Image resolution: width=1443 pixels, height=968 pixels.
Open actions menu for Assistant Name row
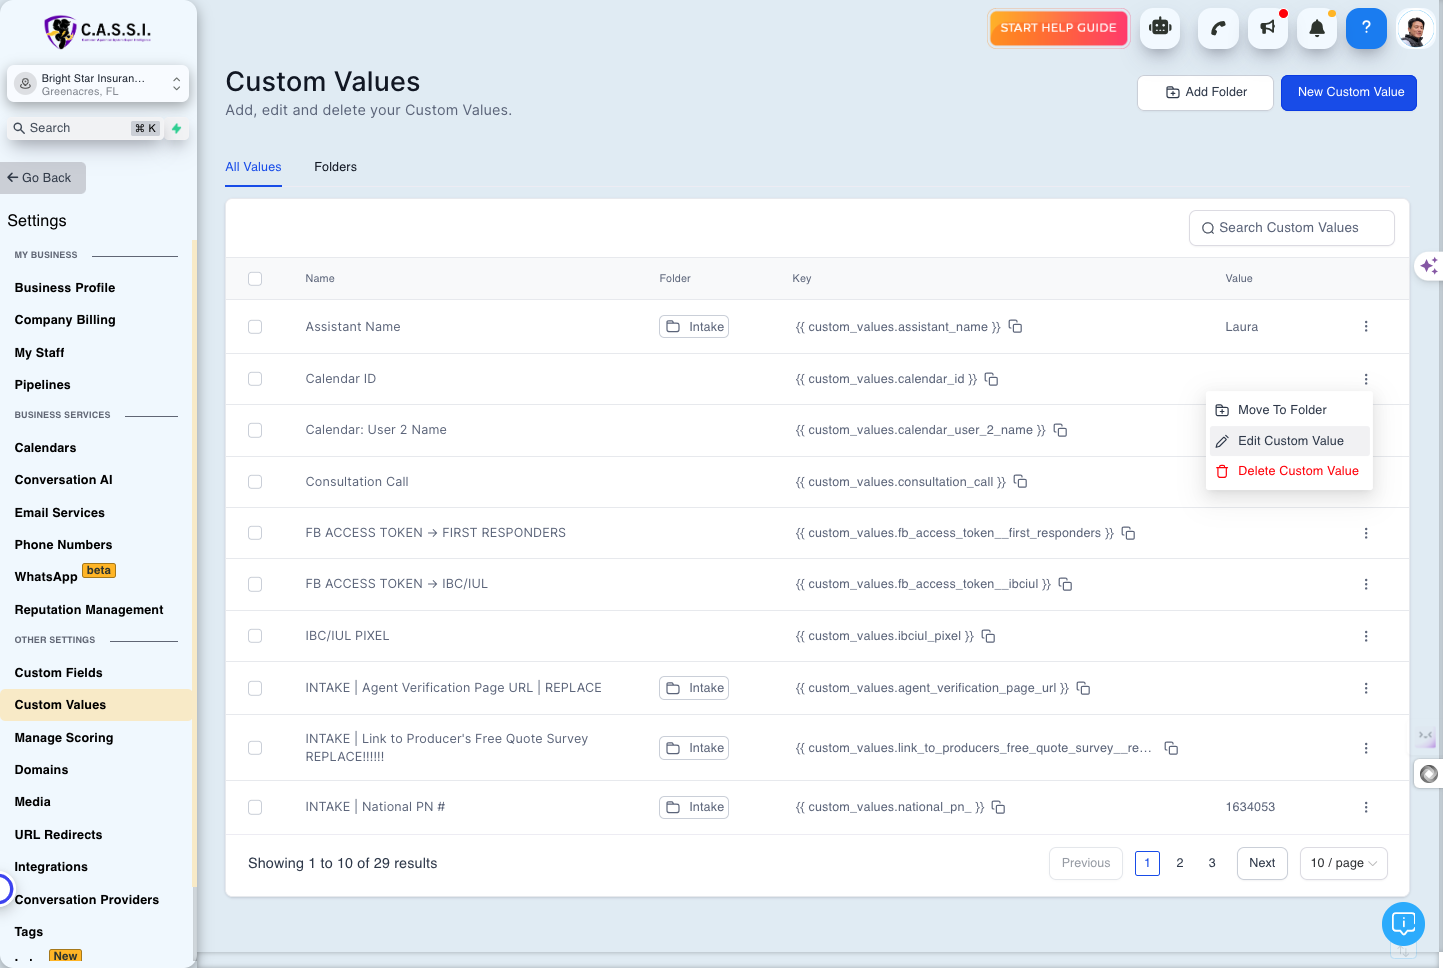point(1366,327)
